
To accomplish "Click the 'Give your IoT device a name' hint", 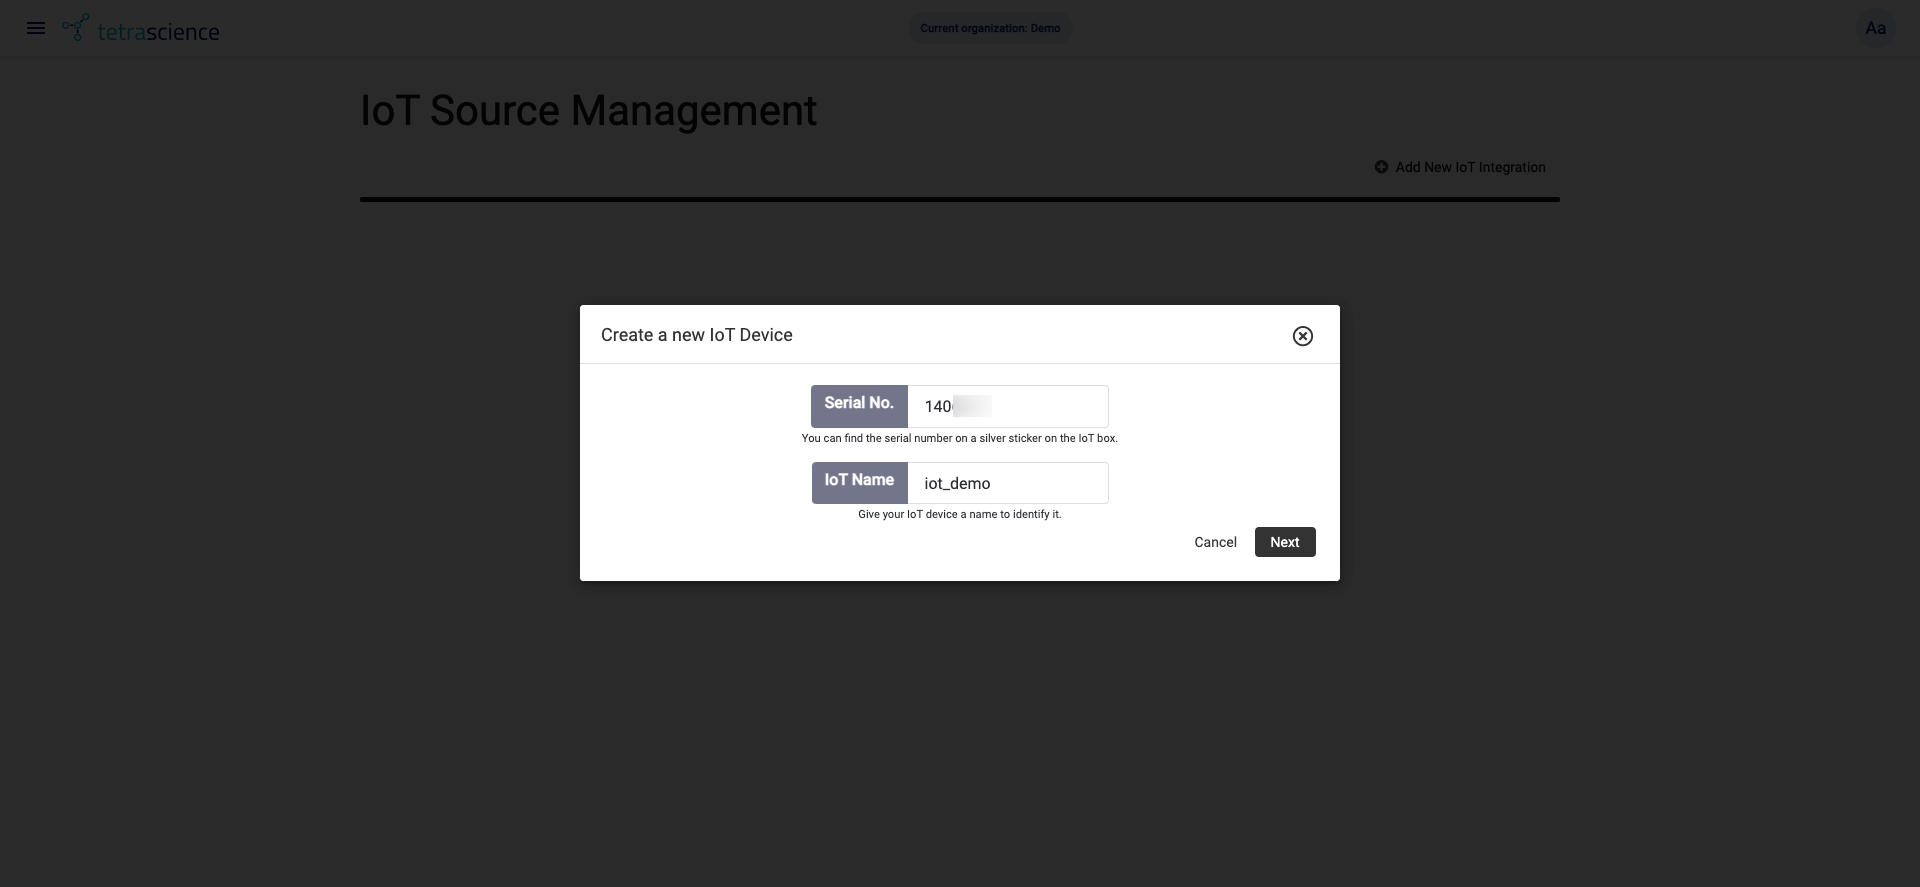I will point(960,514).
